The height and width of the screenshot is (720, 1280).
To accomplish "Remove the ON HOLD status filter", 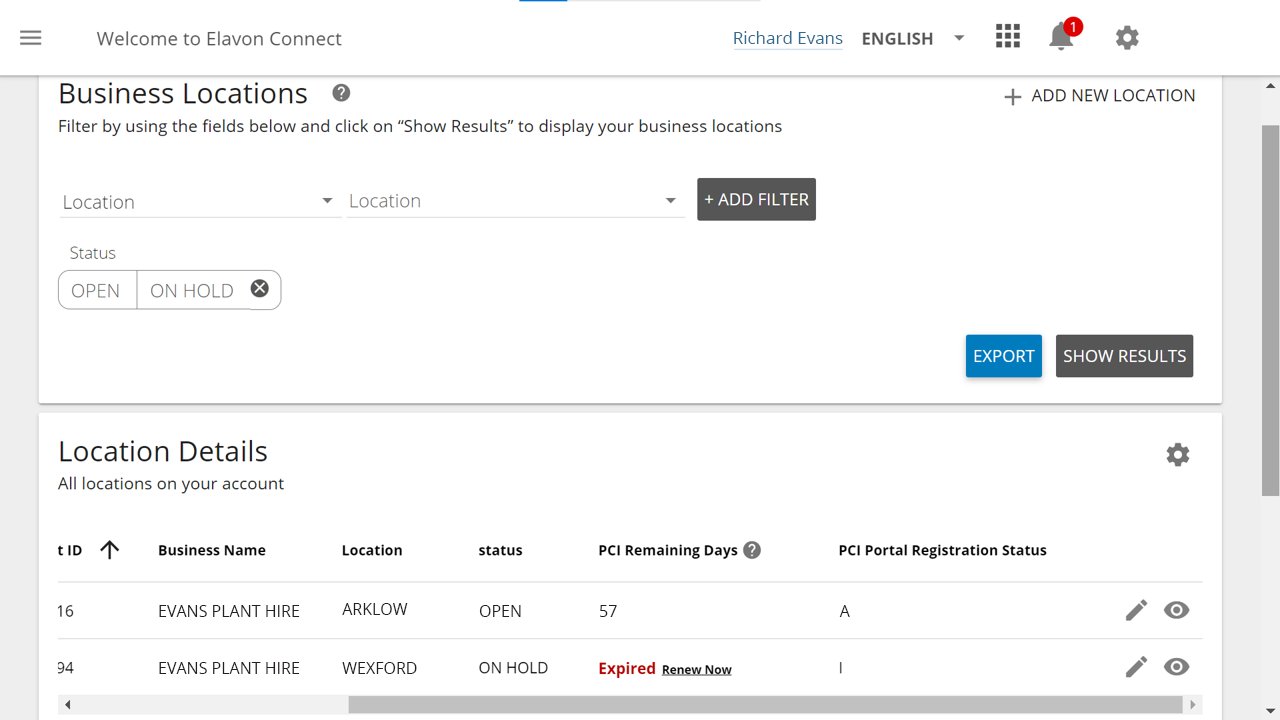I will pyautogui.click(x=259, y=289).
